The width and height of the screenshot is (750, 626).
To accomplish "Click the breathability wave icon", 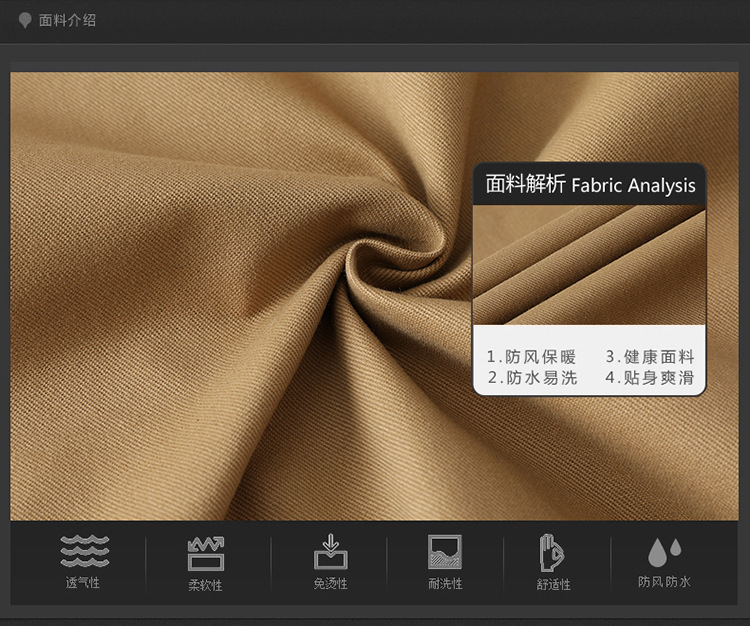I will pyautogui.click(x=84, y=552).
